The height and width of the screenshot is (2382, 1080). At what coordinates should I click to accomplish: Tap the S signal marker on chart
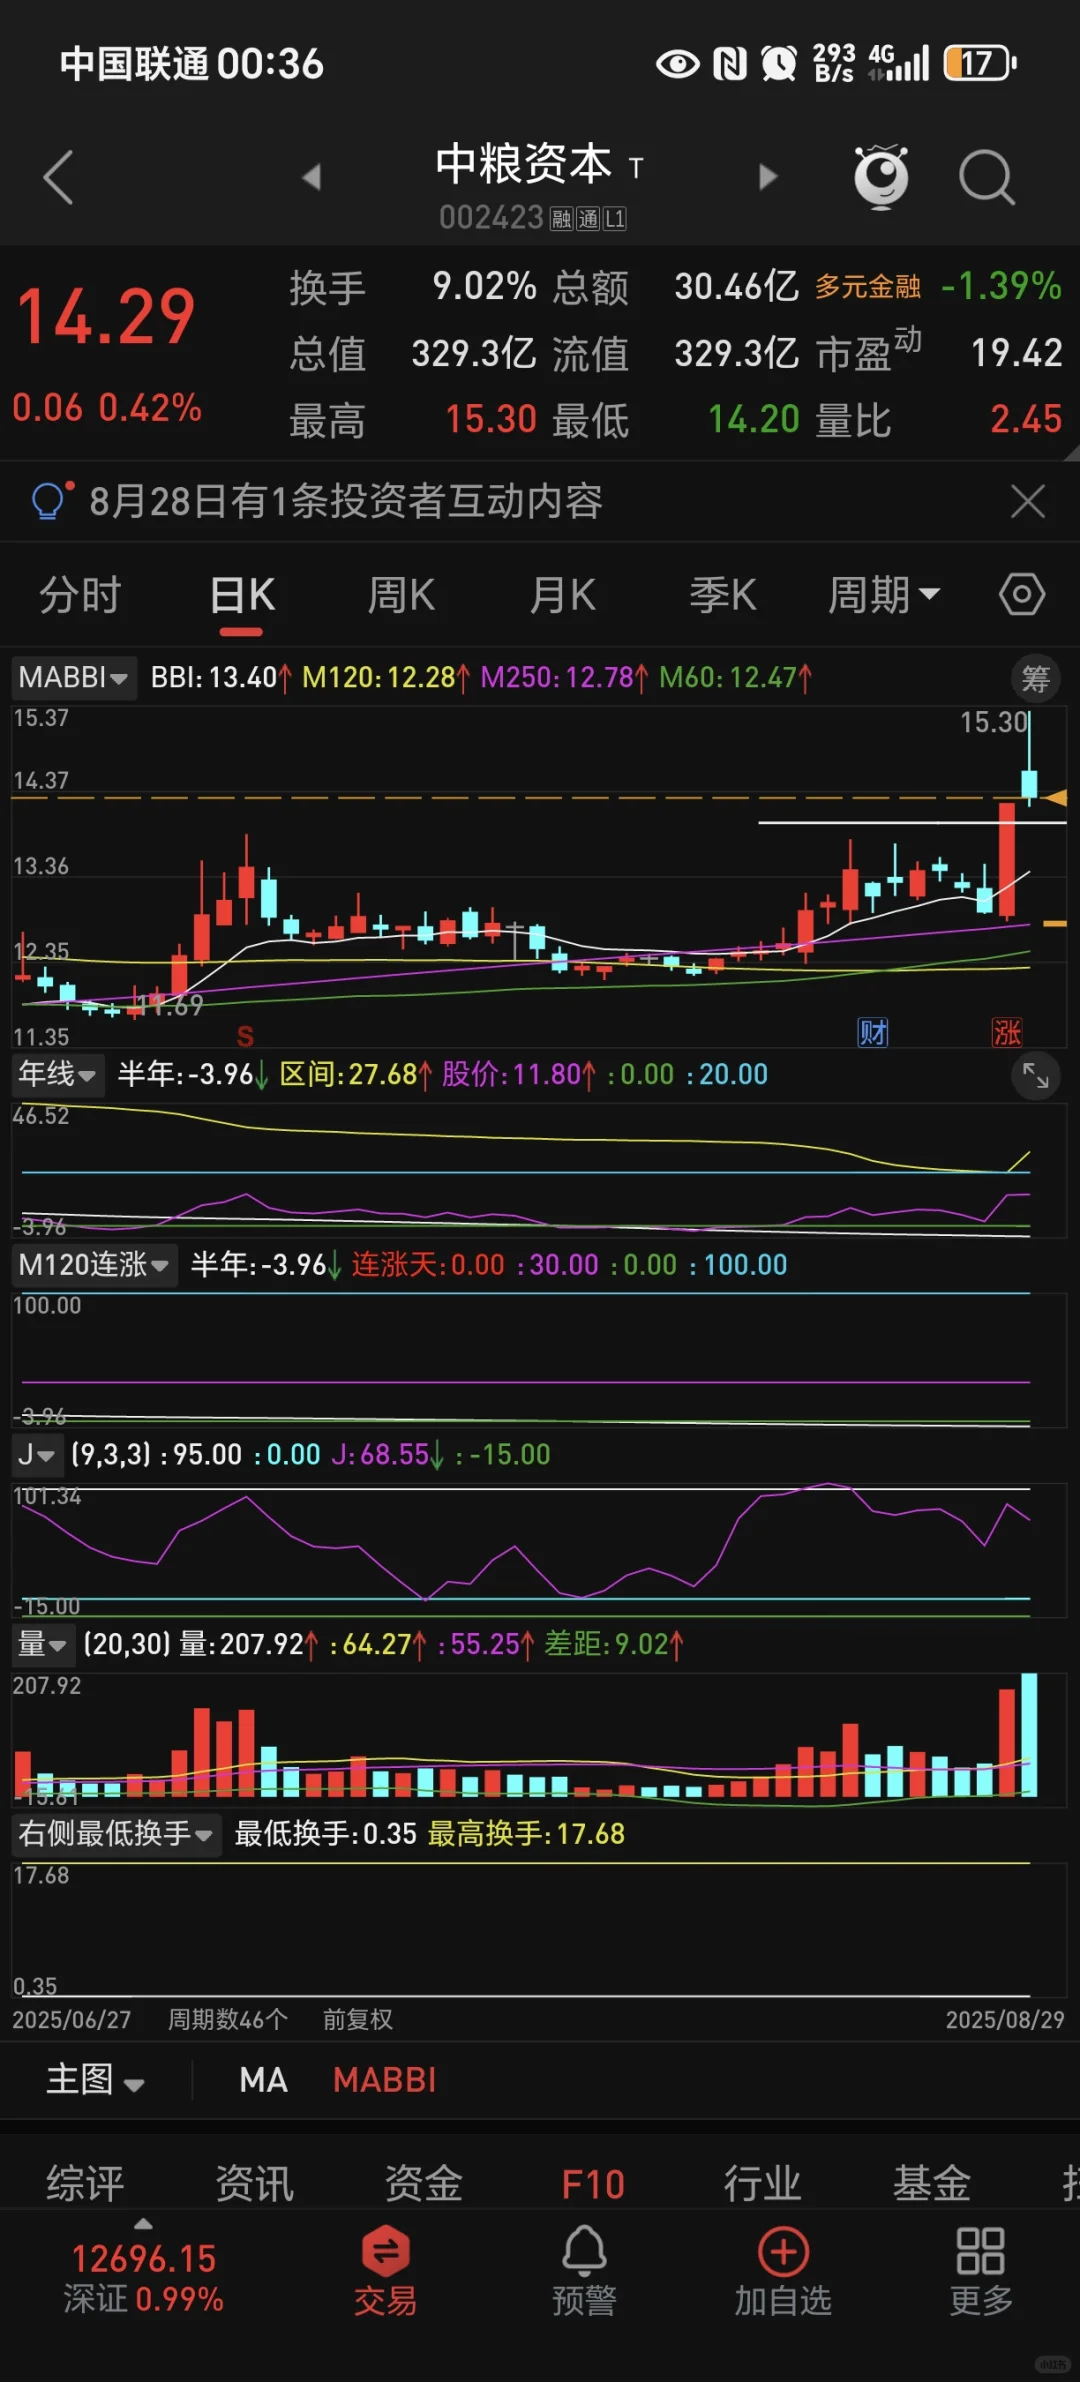tap(245, 1036)
